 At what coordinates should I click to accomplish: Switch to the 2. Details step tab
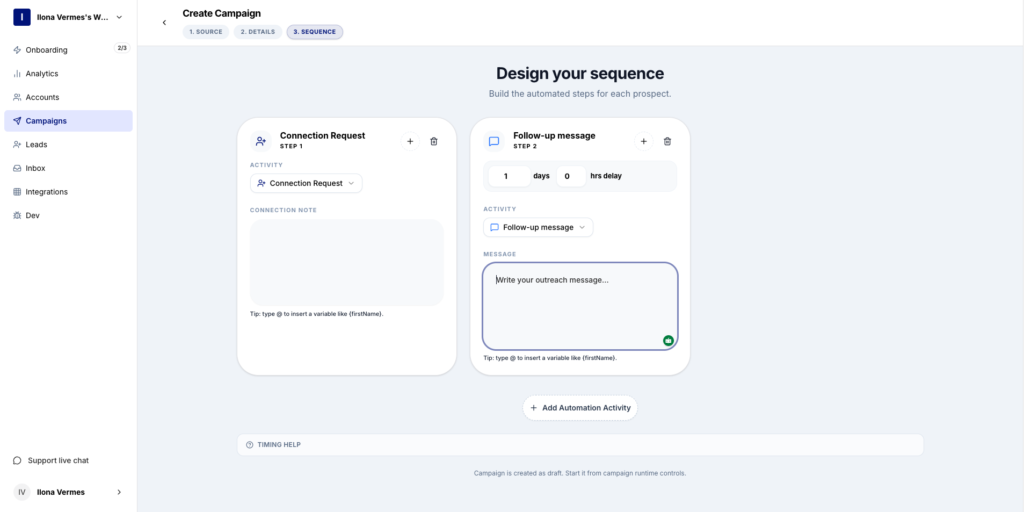point(257,32)
